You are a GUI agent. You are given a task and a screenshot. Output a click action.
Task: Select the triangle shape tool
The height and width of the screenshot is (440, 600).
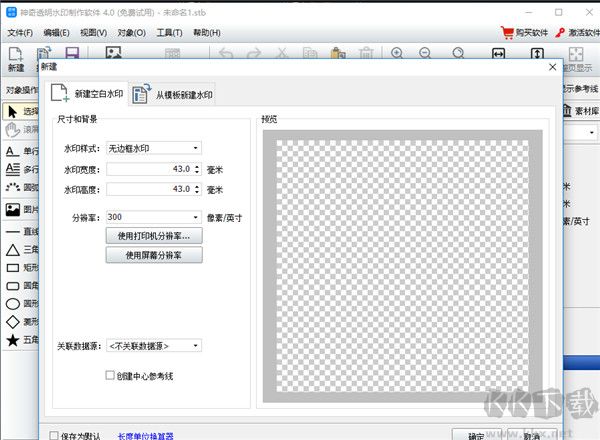coord(14,249)
